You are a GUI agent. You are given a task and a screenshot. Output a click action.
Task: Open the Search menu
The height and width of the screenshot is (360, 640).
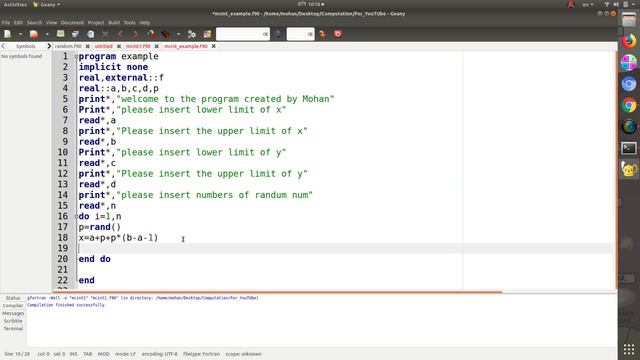tap(35, 23)
